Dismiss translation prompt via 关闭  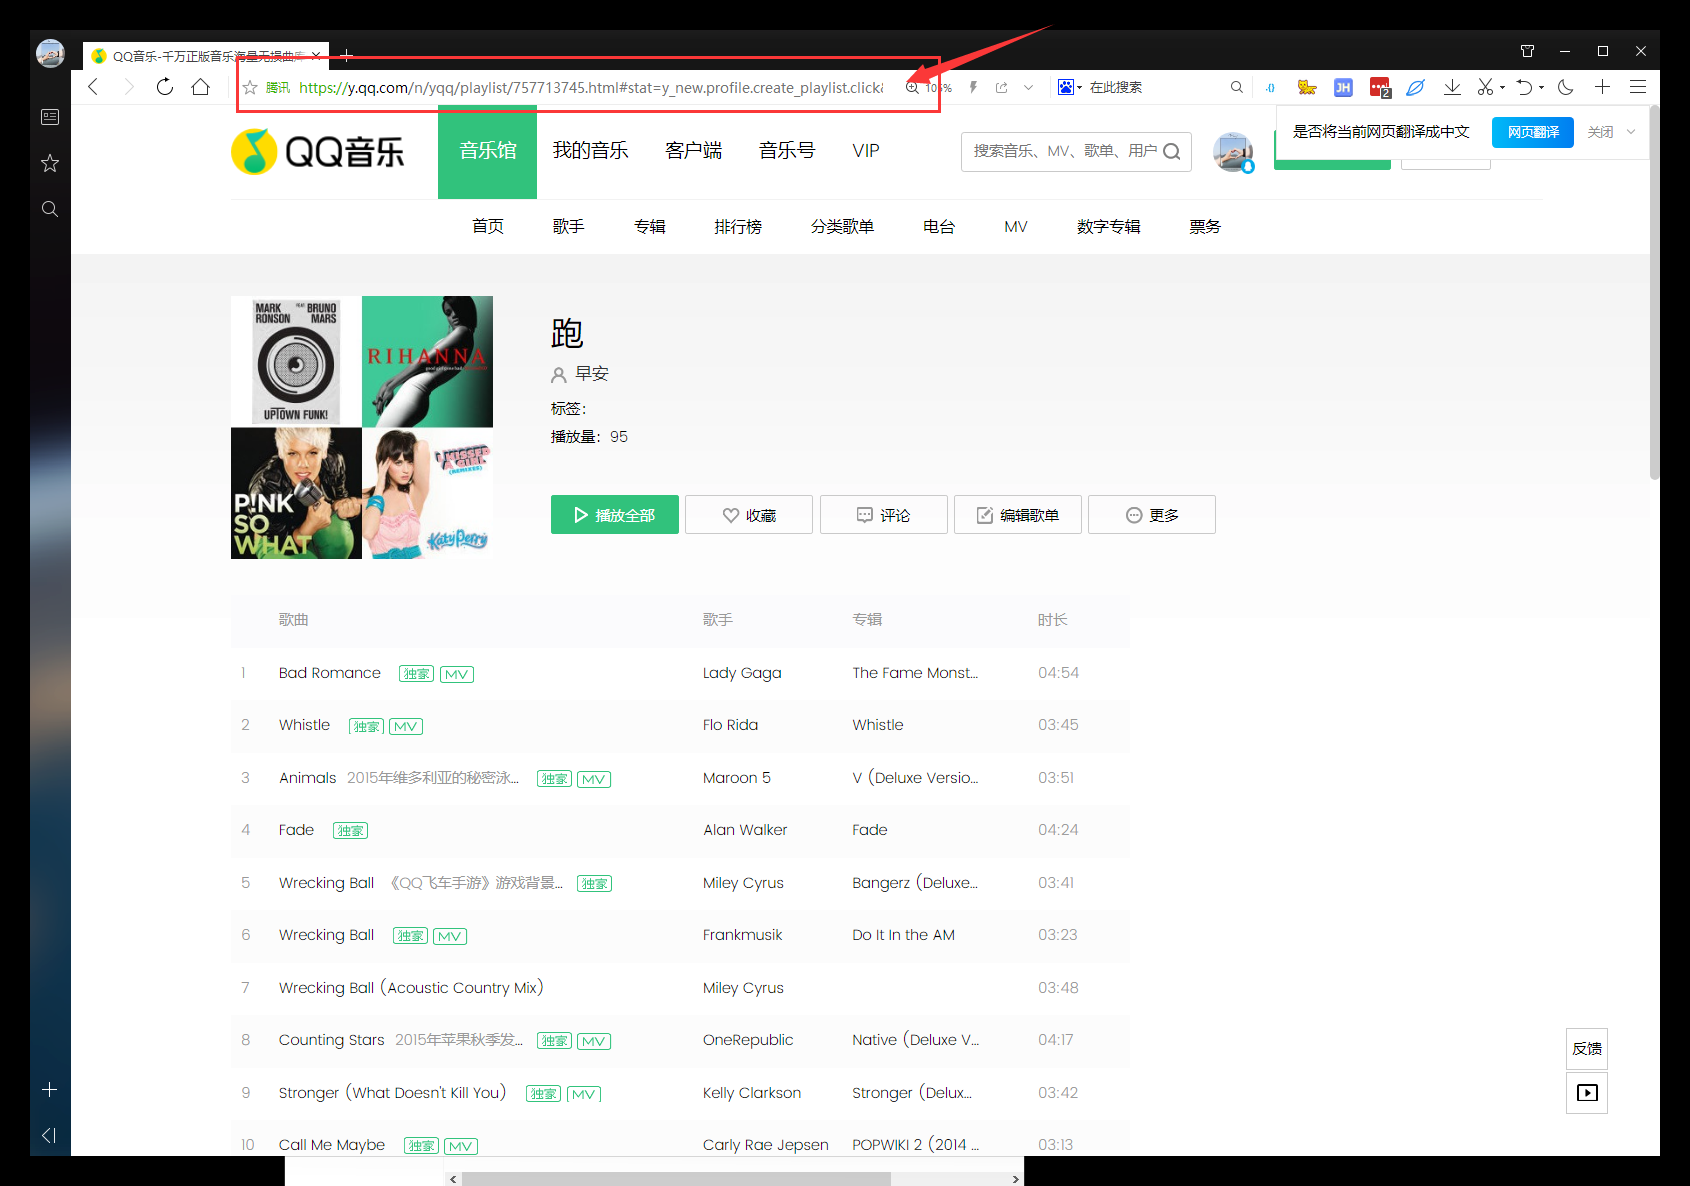click(1600, 132)
